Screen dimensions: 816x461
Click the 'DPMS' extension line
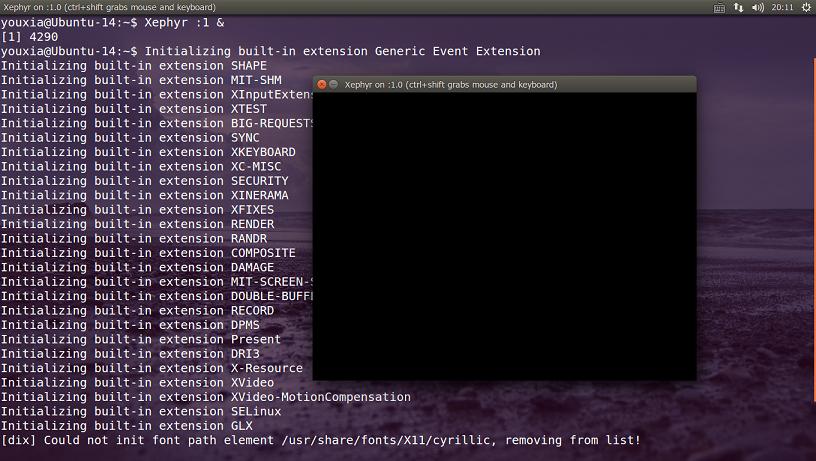pos(130,325)
